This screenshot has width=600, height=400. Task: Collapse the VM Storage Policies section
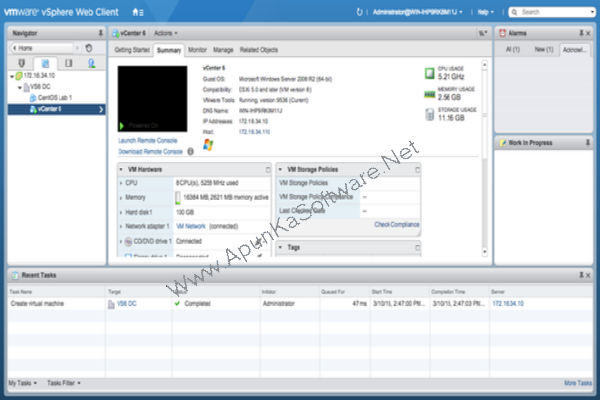pyautogui.click(x=280, y=170)
